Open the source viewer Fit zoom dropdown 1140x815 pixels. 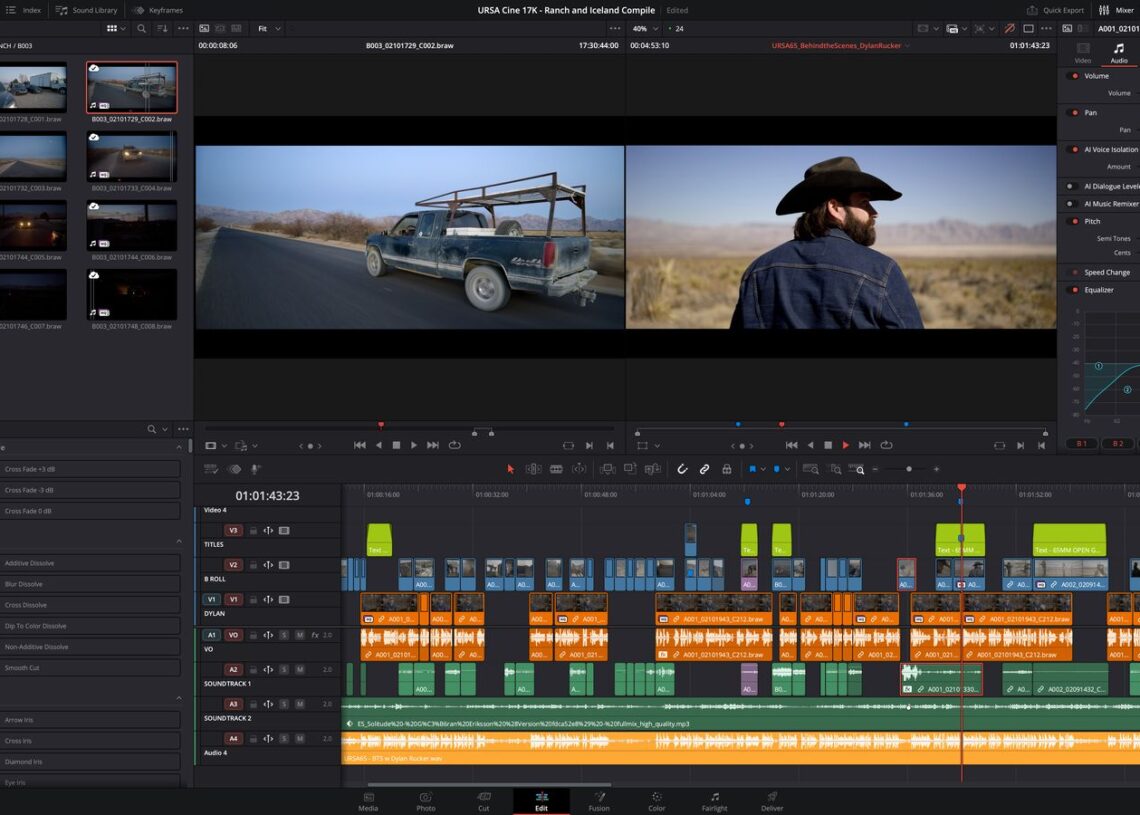269,28
